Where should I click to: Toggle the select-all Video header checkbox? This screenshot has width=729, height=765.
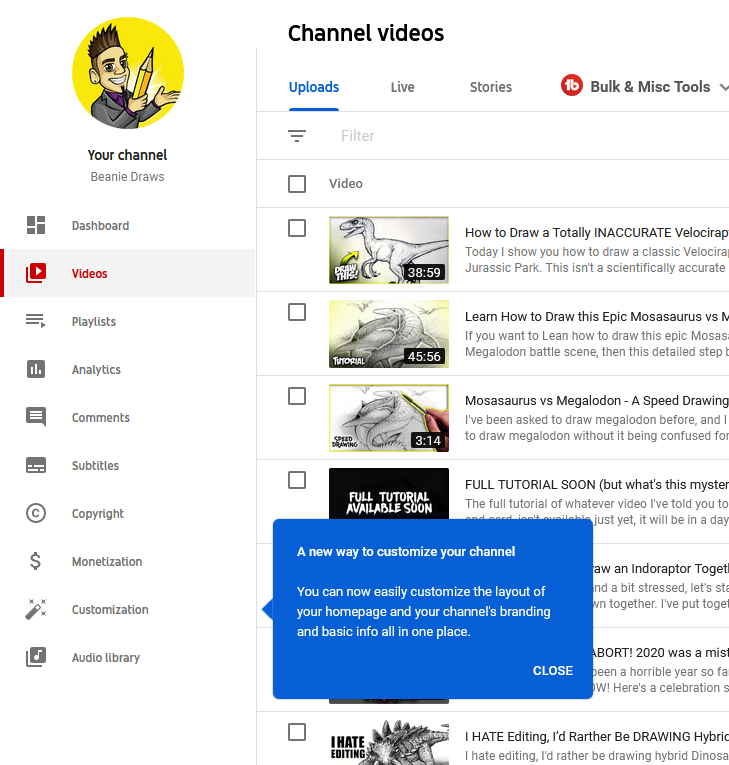point(297,184)
